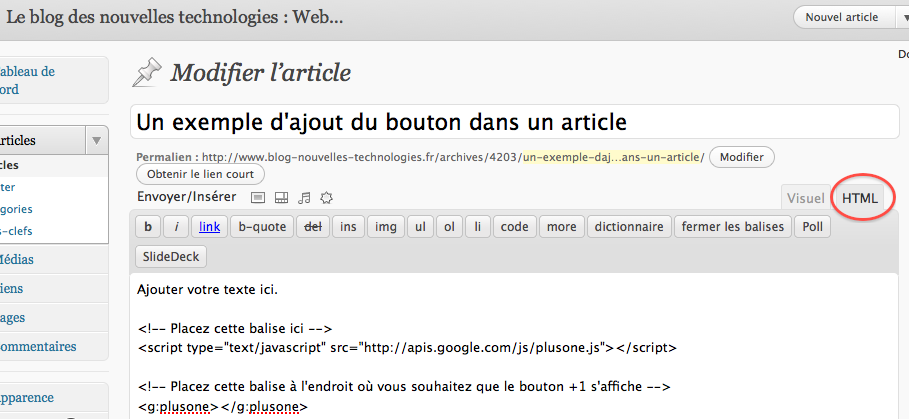Click the add audio music note icon
This screenshot has width=909, height=419.
pyautogui.click(x=304, y=197)
